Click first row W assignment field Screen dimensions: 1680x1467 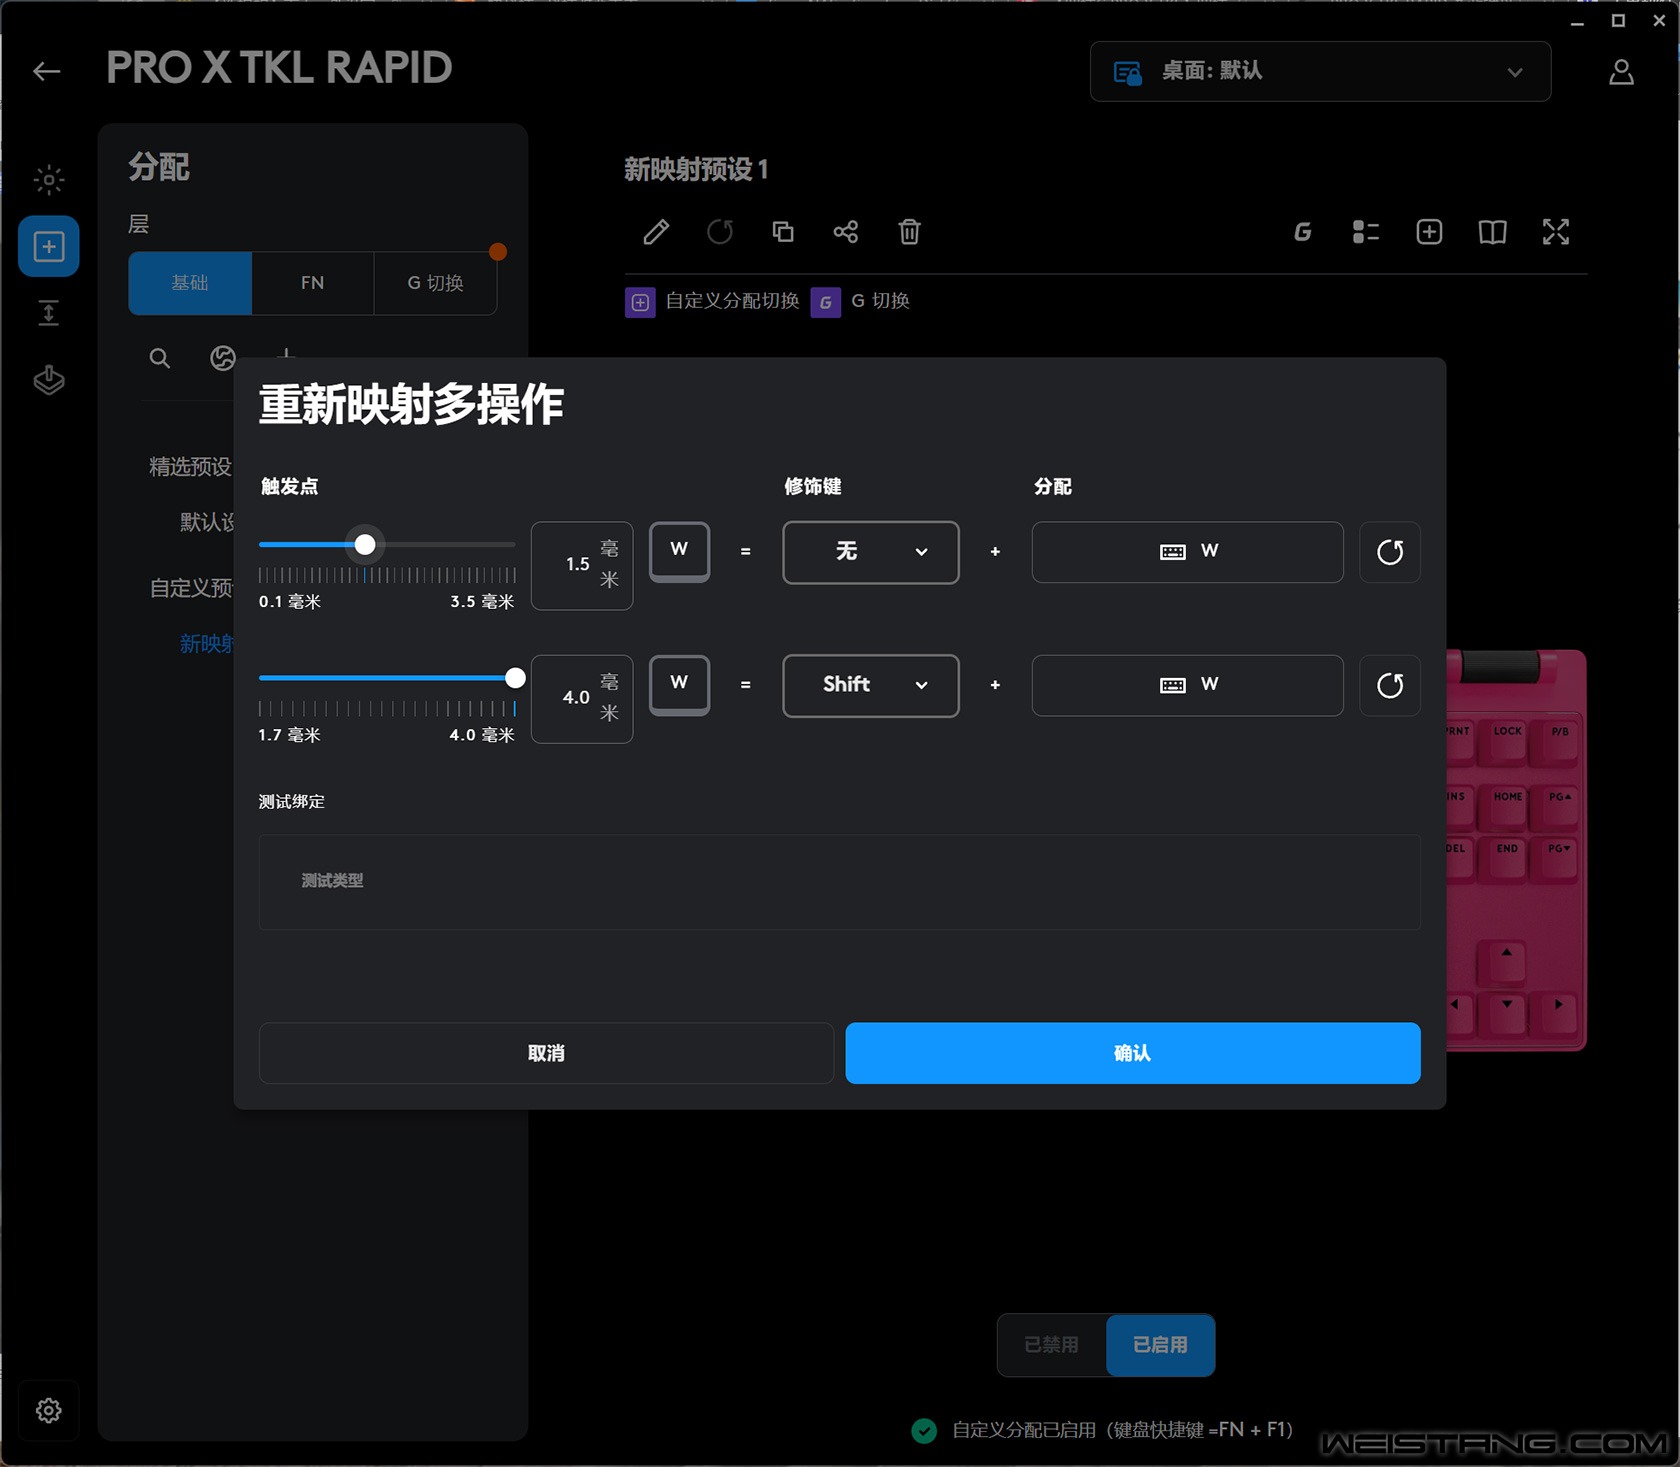pyautogui.click(x=1187, y=552)
